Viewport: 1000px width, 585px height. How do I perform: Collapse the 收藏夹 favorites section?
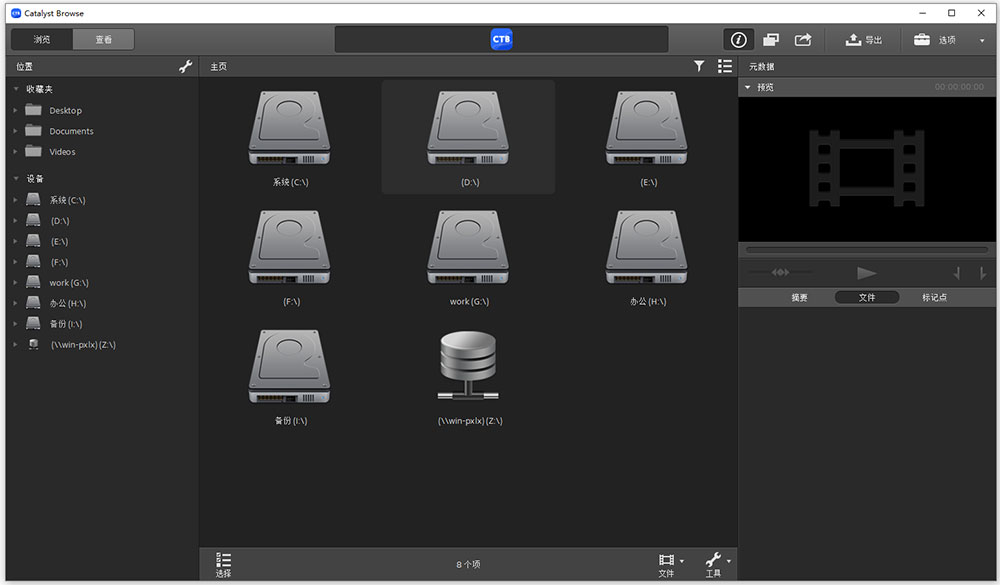click(16, 89)
